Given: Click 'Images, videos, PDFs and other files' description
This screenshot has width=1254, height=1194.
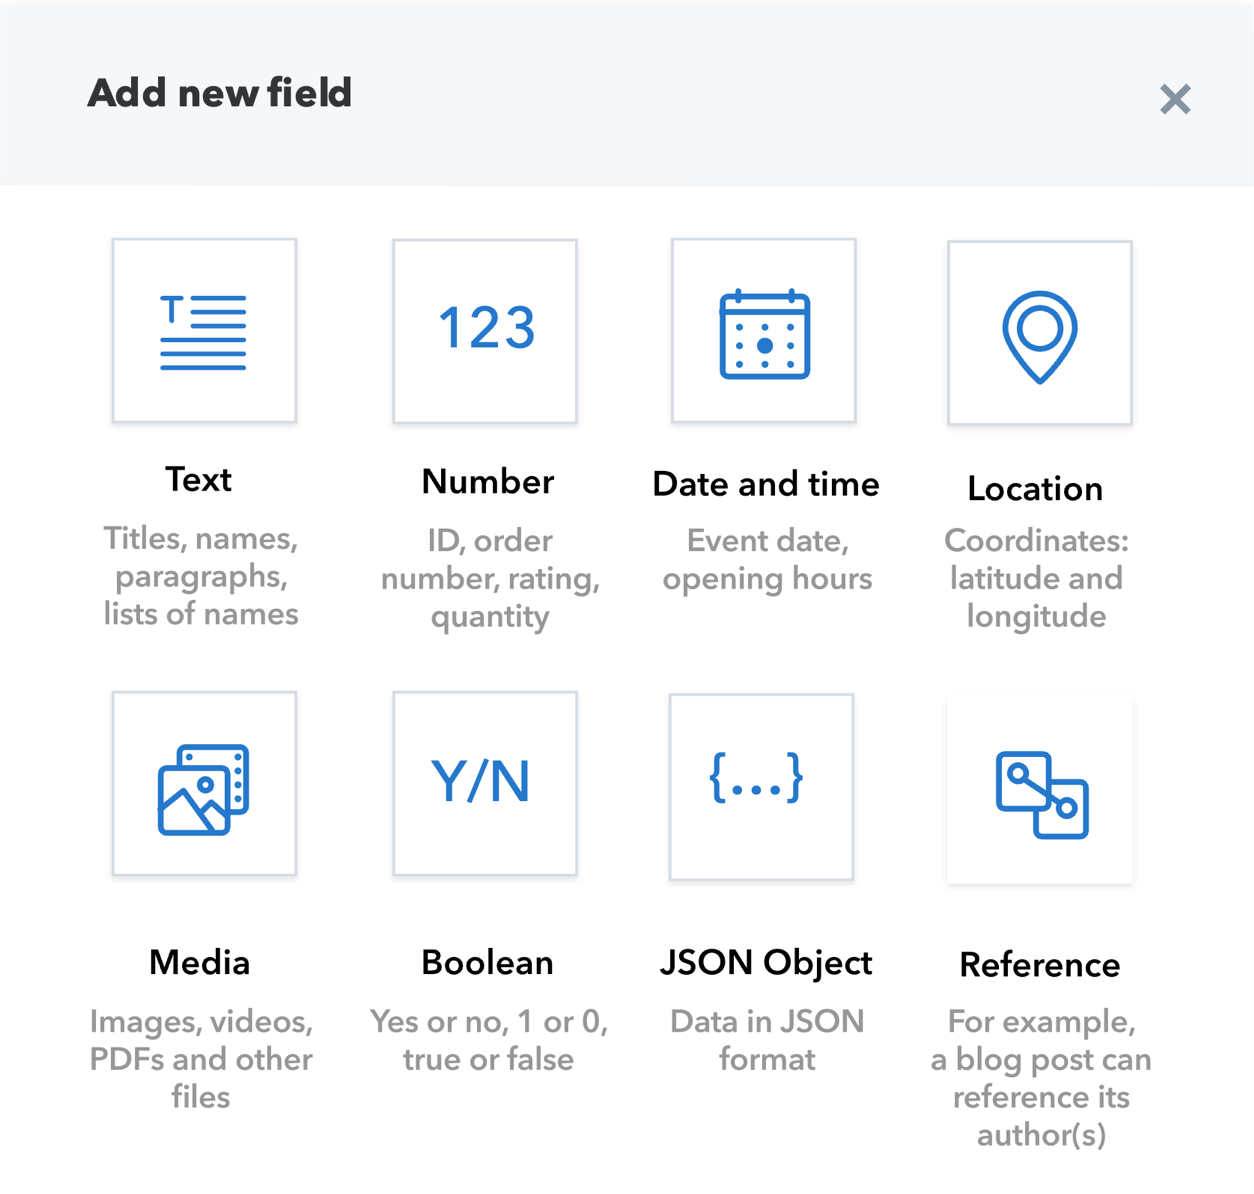Looking at the screenshot, I should pos(201,1059).
